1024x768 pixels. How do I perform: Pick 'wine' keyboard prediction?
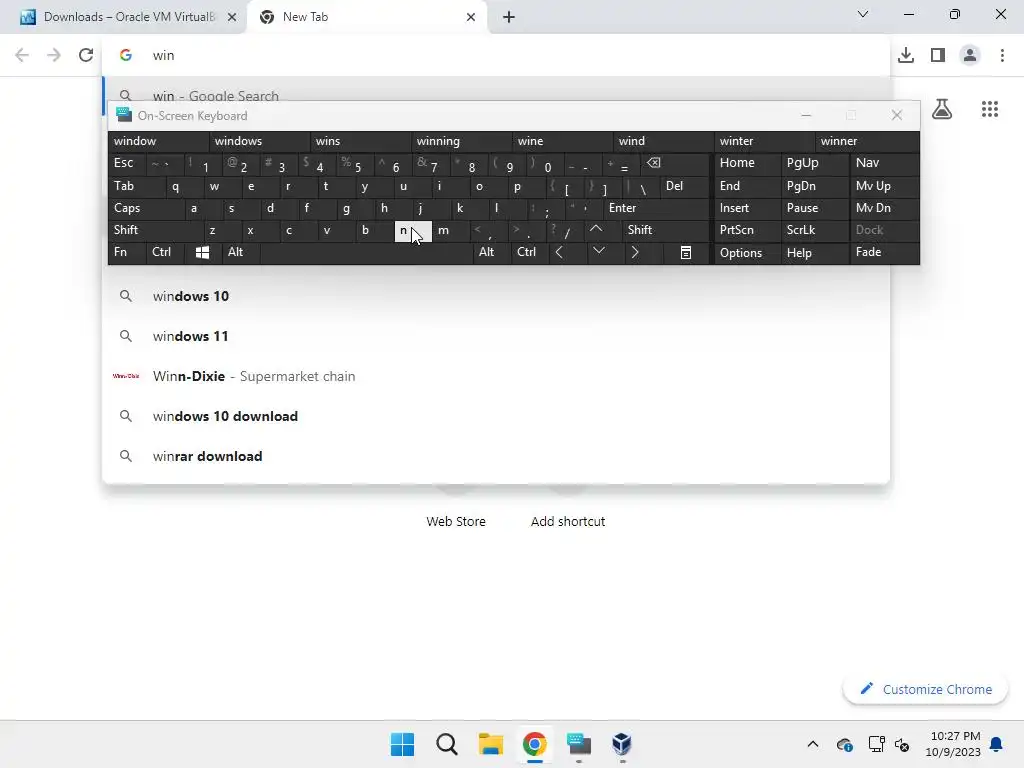pos(562,141)
